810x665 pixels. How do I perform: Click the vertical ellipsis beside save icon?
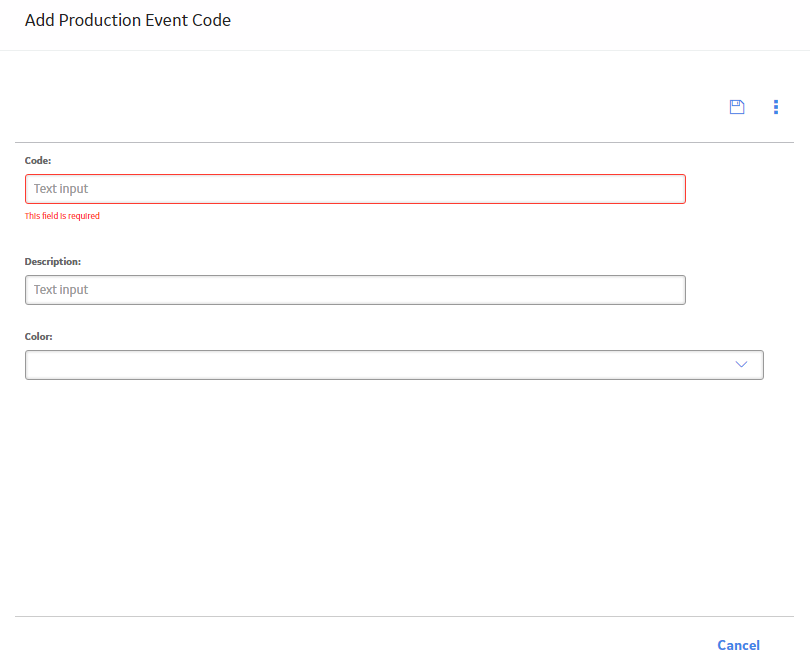pyautogui.click(x=775, y=107)
